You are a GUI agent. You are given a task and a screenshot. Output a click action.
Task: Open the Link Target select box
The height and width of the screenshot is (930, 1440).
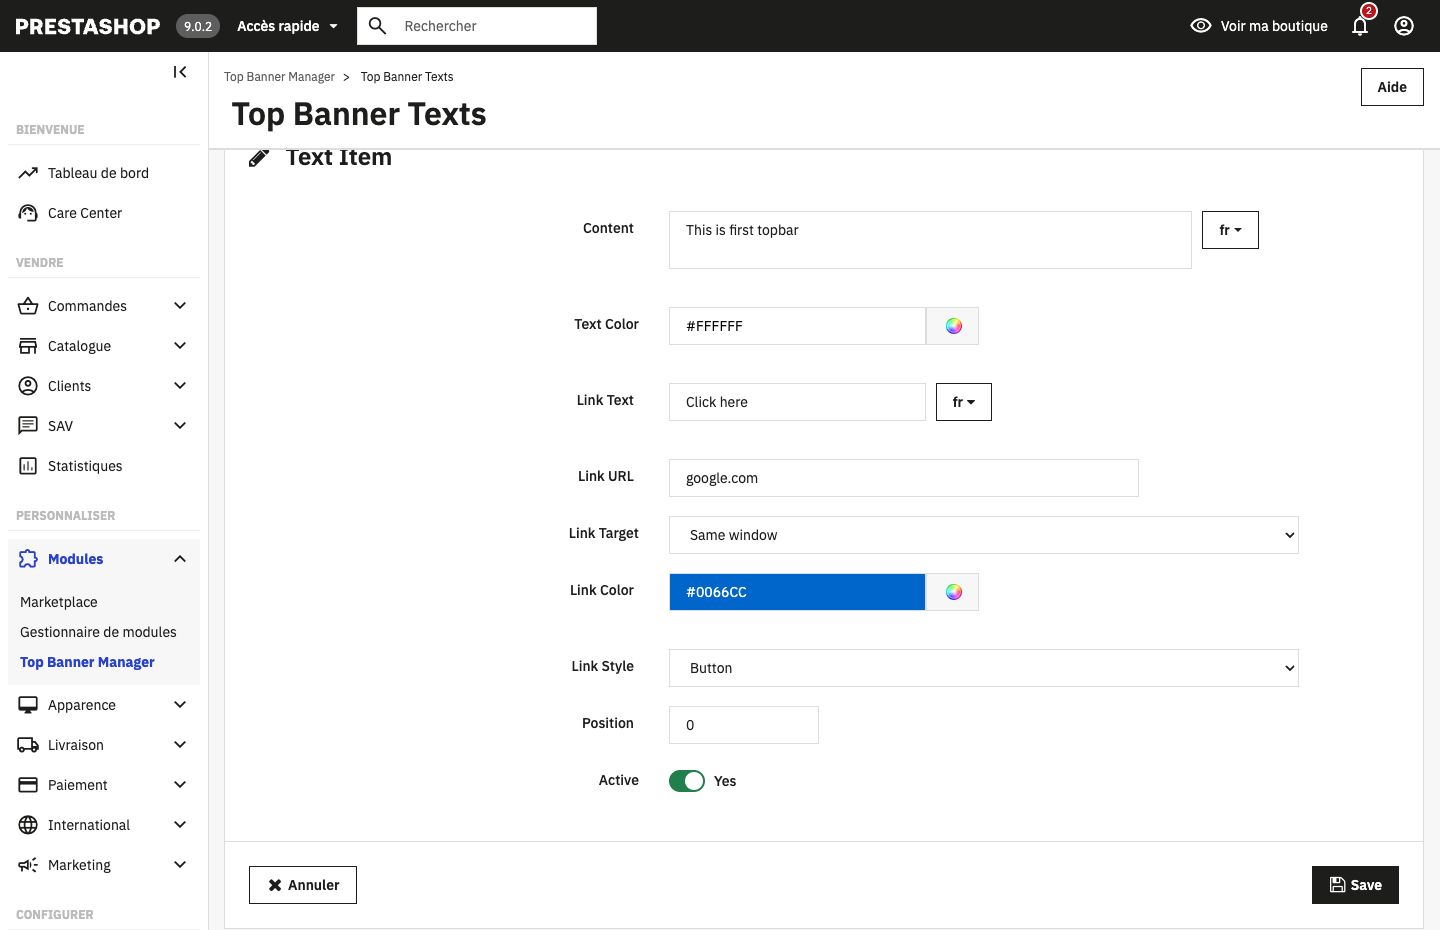pyautogui.click(x=984, y=535)
